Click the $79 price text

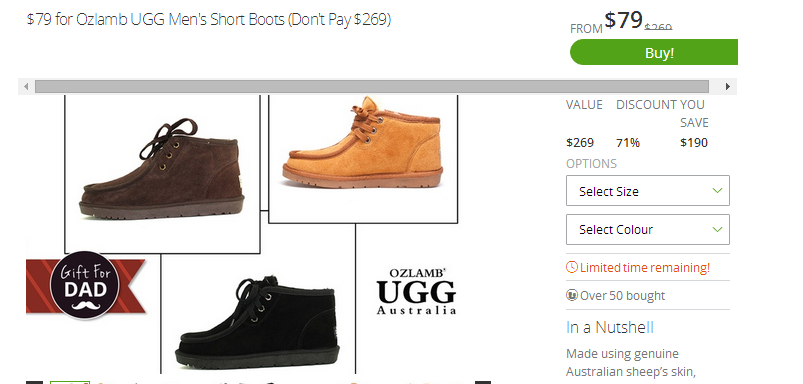623,20
